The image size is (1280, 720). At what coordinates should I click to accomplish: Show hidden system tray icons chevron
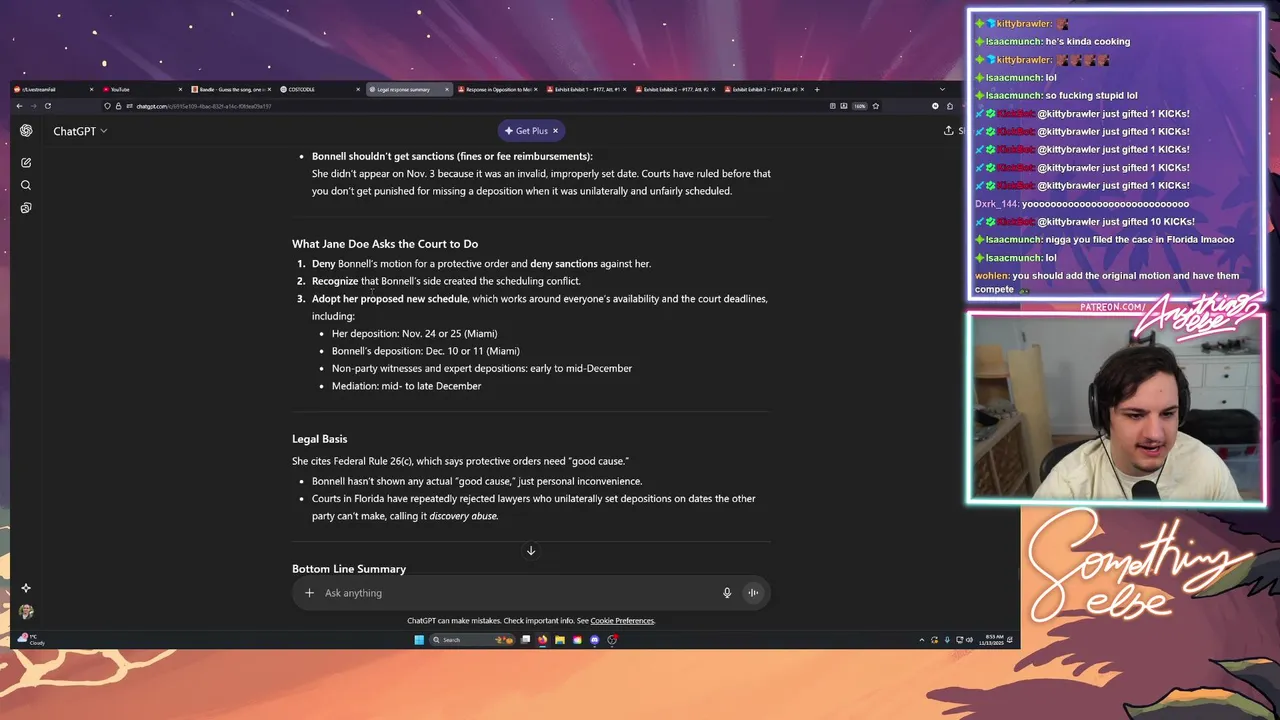[922, 640]
